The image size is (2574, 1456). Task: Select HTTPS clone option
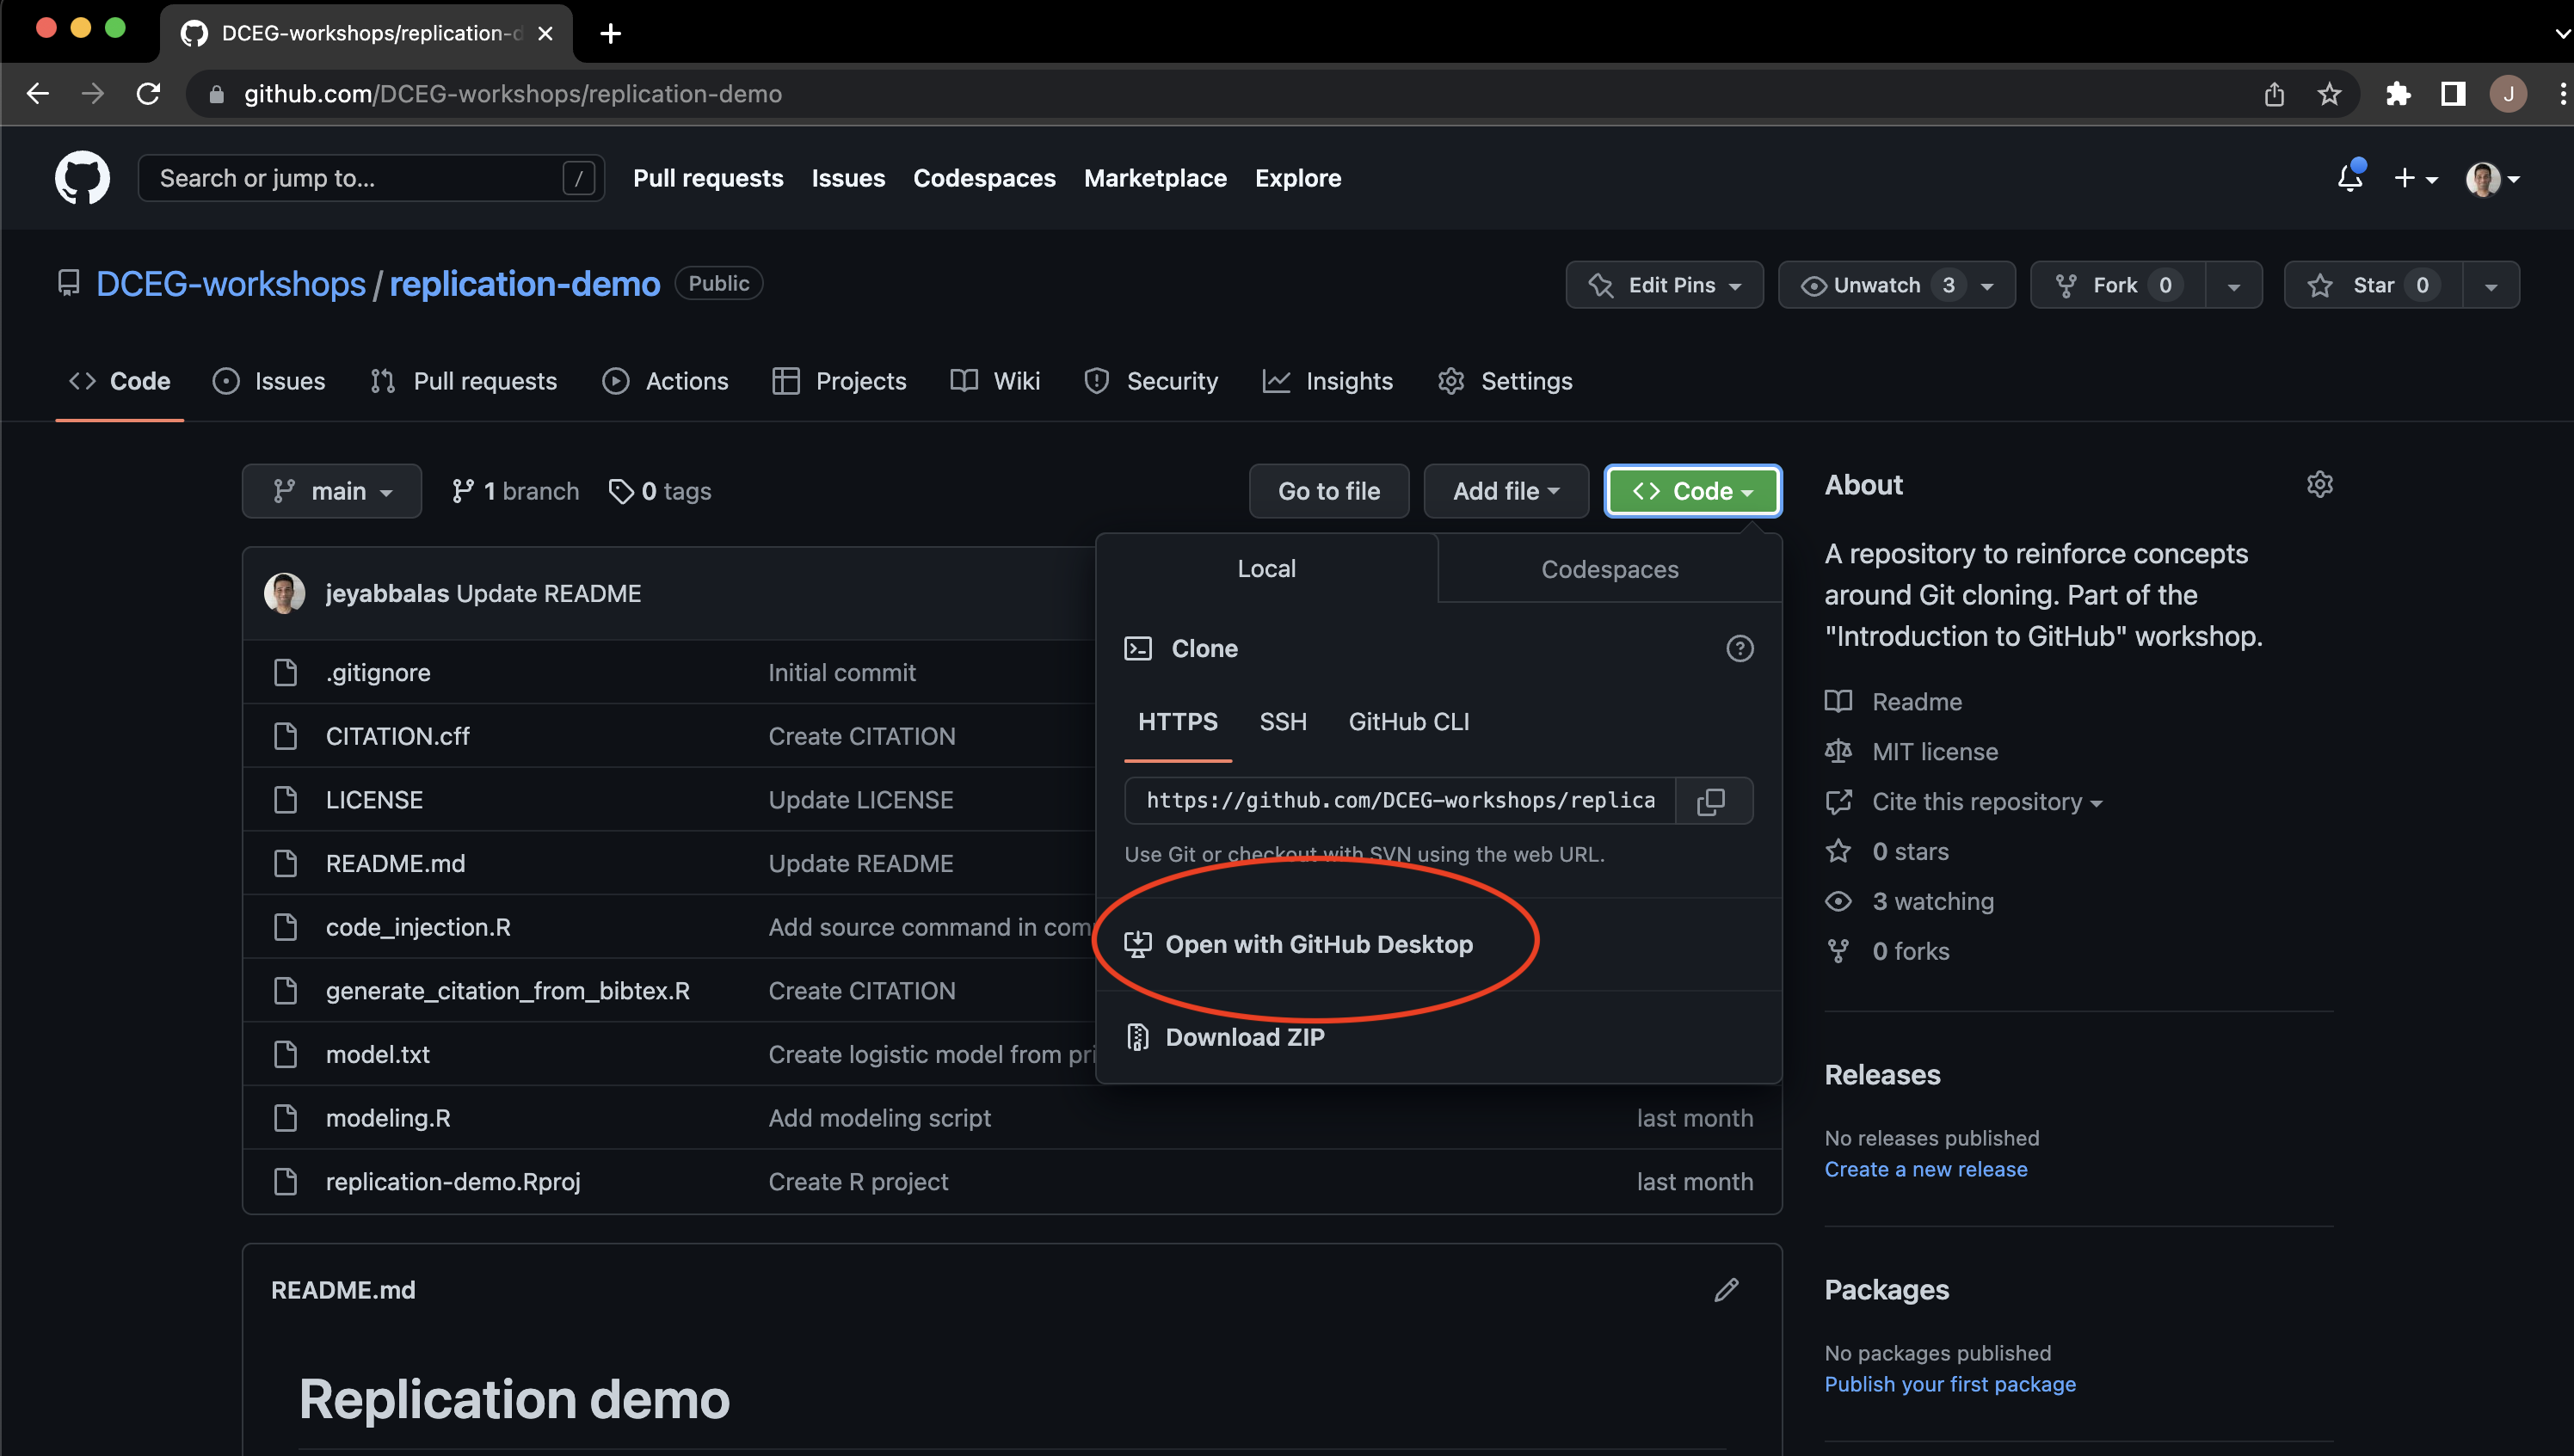[x=1177, y=722]
